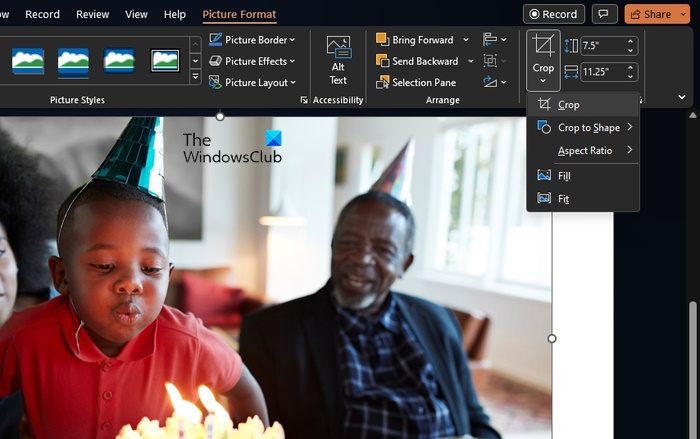Open the Rotate objects menu

[x=494, y=82]
